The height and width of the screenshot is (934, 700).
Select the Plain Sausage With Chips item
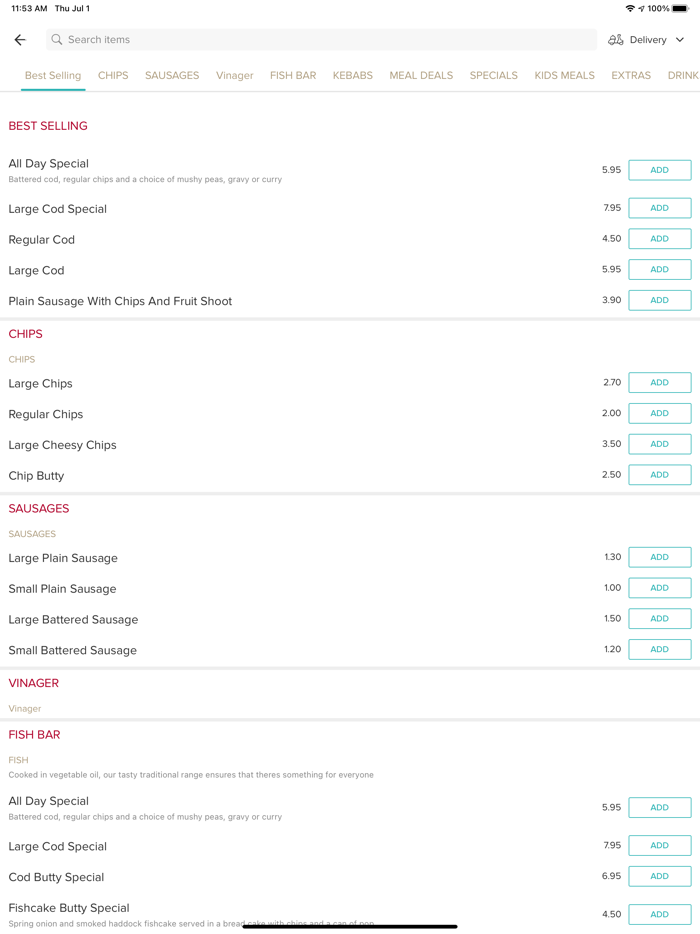click(x=120, y=301)
